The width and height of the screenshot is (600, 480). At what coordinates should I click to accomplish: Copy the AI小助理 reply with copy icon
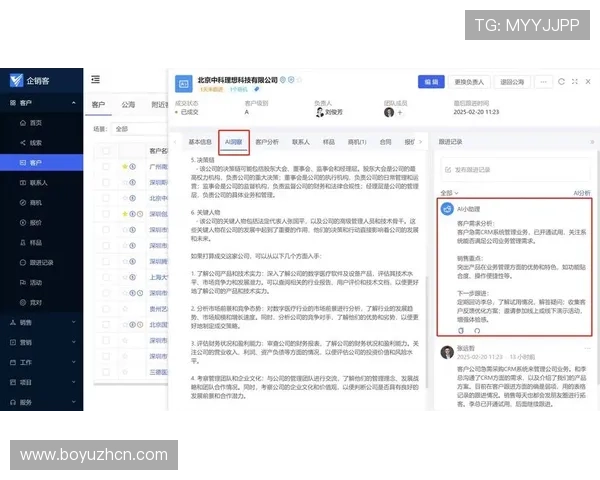click(461, 330)
